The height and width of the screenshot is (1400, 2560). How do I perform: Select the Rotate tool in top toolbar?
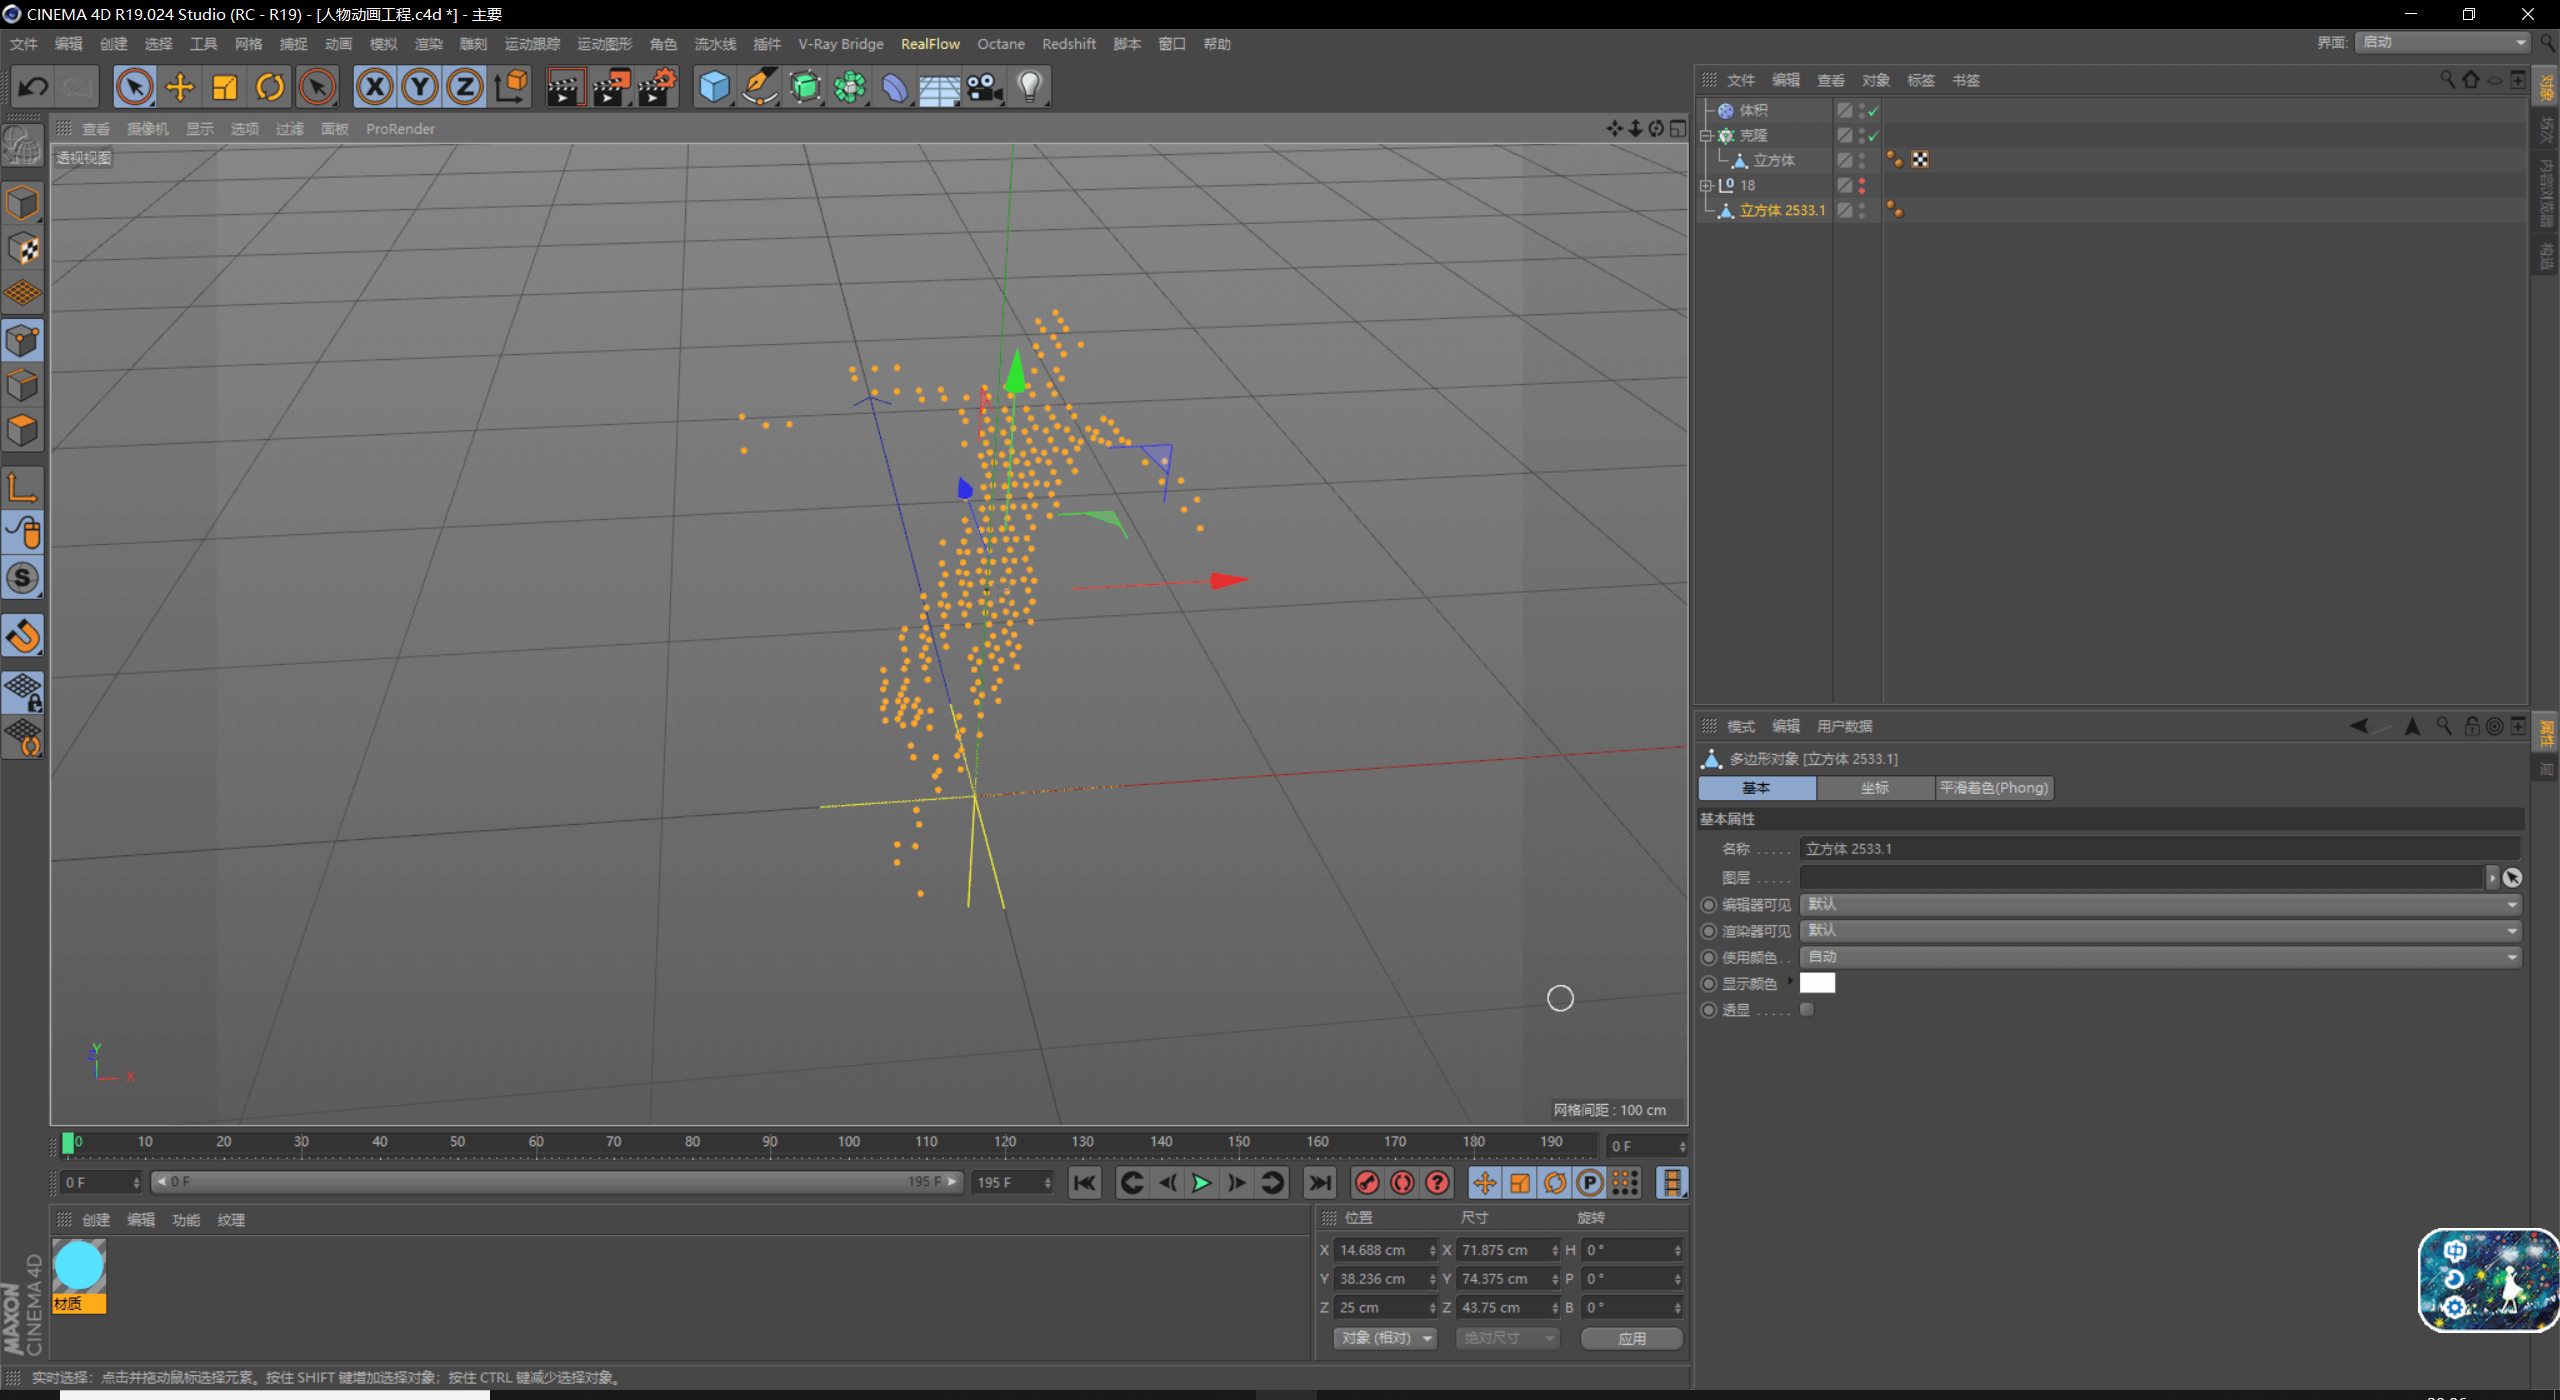pos(270,88)
